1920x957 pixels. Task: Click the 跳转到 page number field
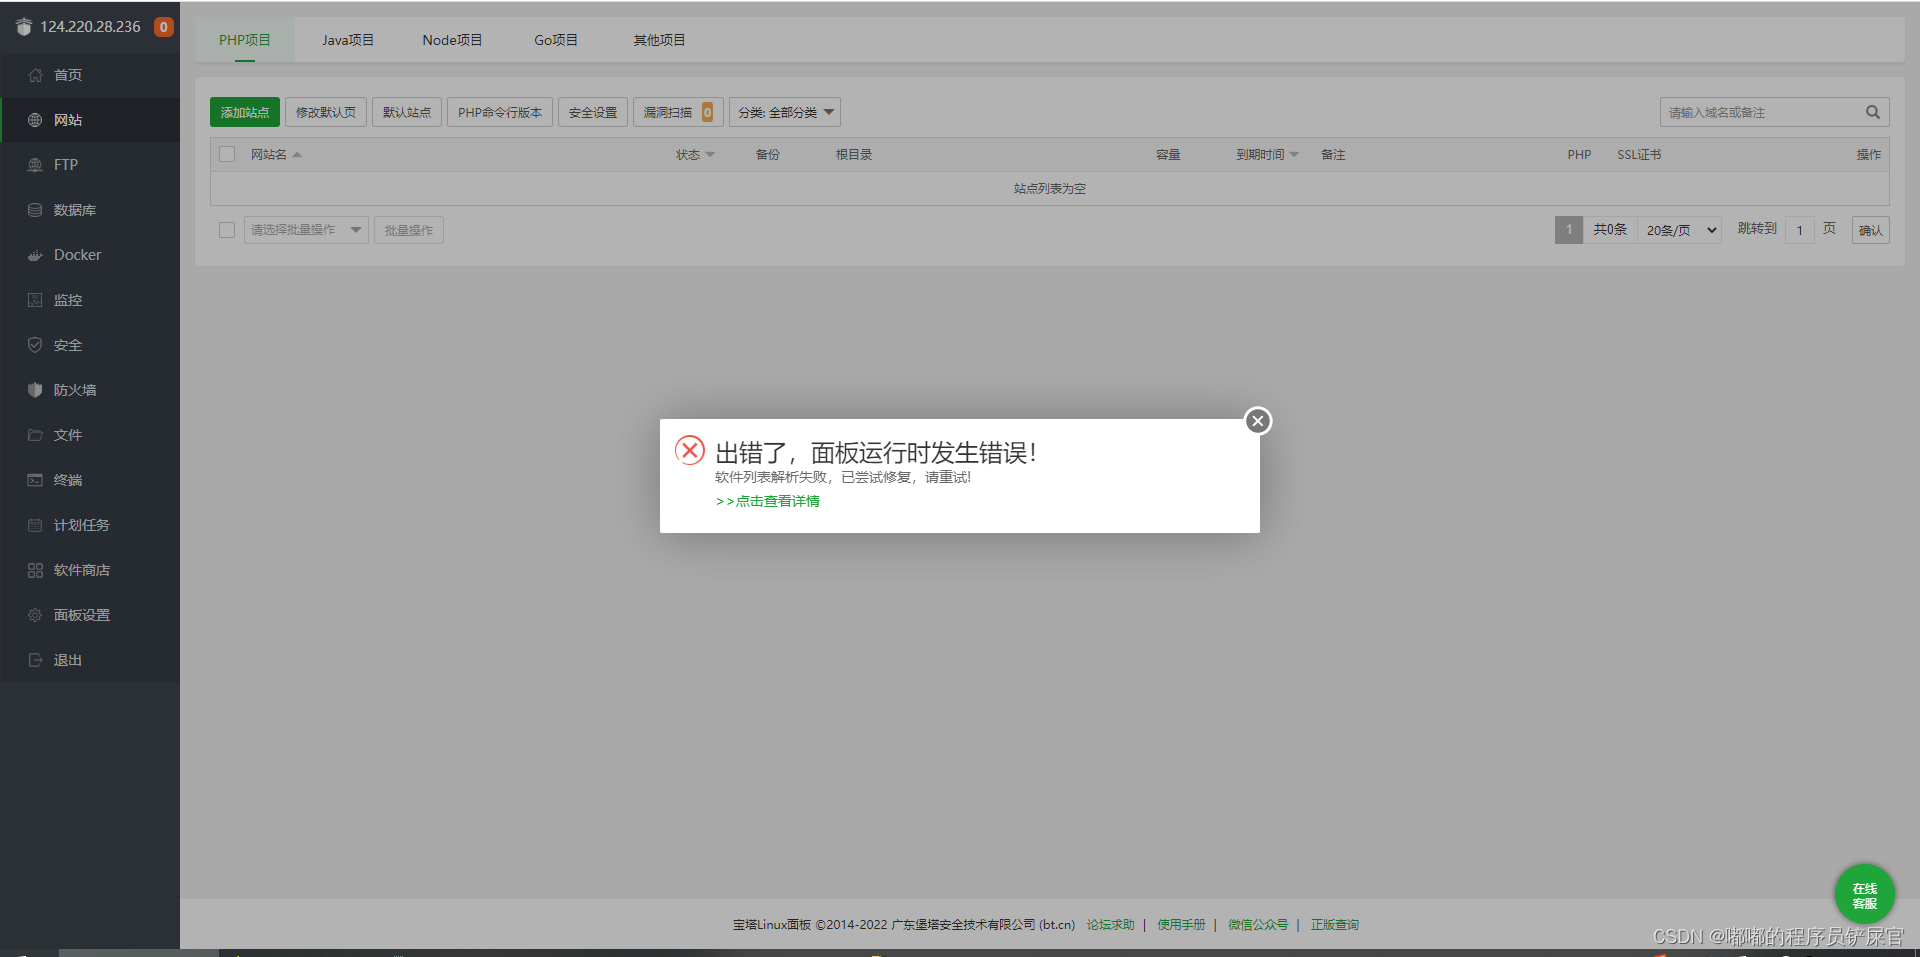point(1800,230)
